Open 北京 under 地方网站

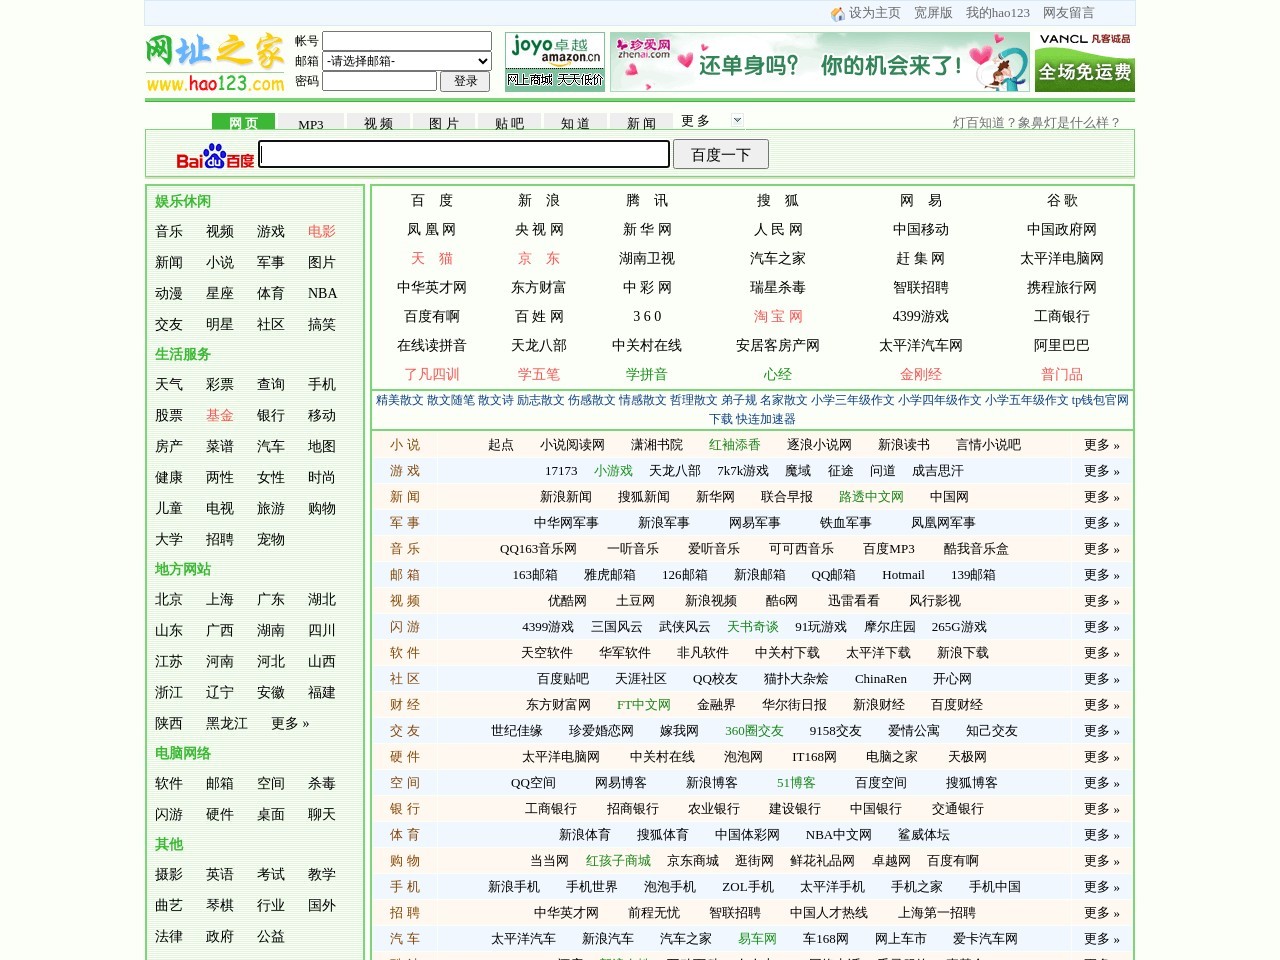[x=169, y=600]
